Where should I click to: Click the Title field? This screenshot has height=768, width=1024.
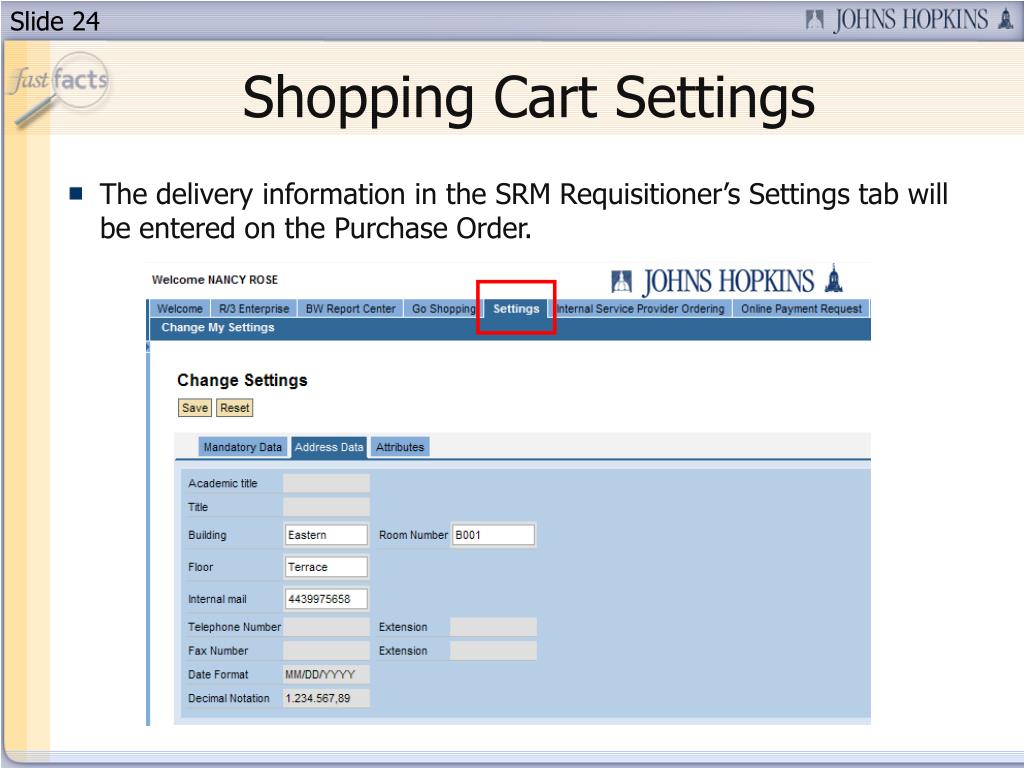tap(327, 507)
